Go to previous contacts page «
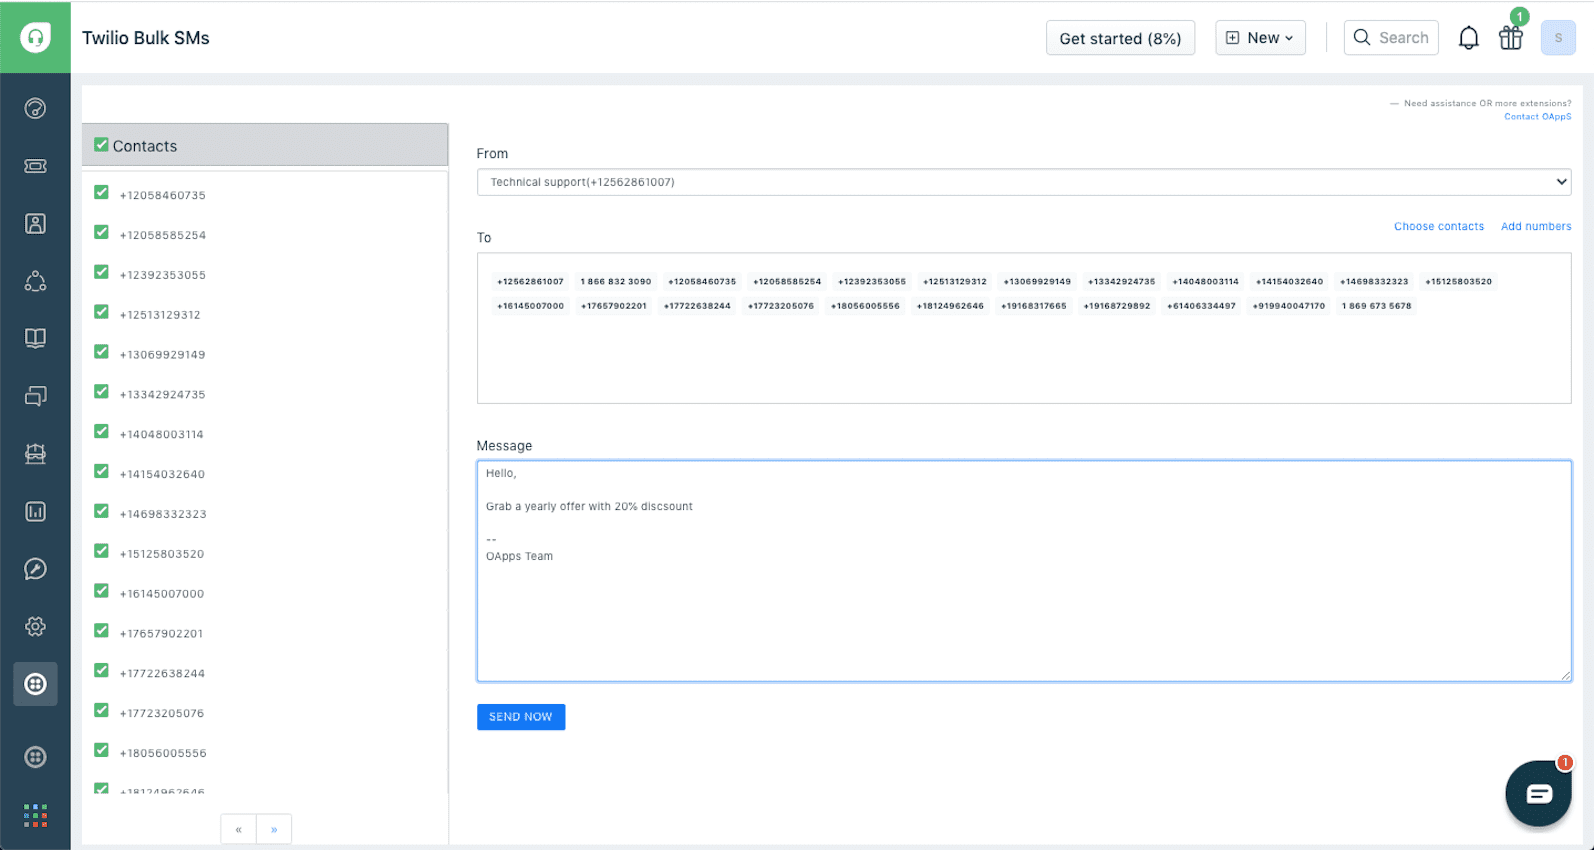This screenshot has height=850, width=1594. tap(238, 829)
